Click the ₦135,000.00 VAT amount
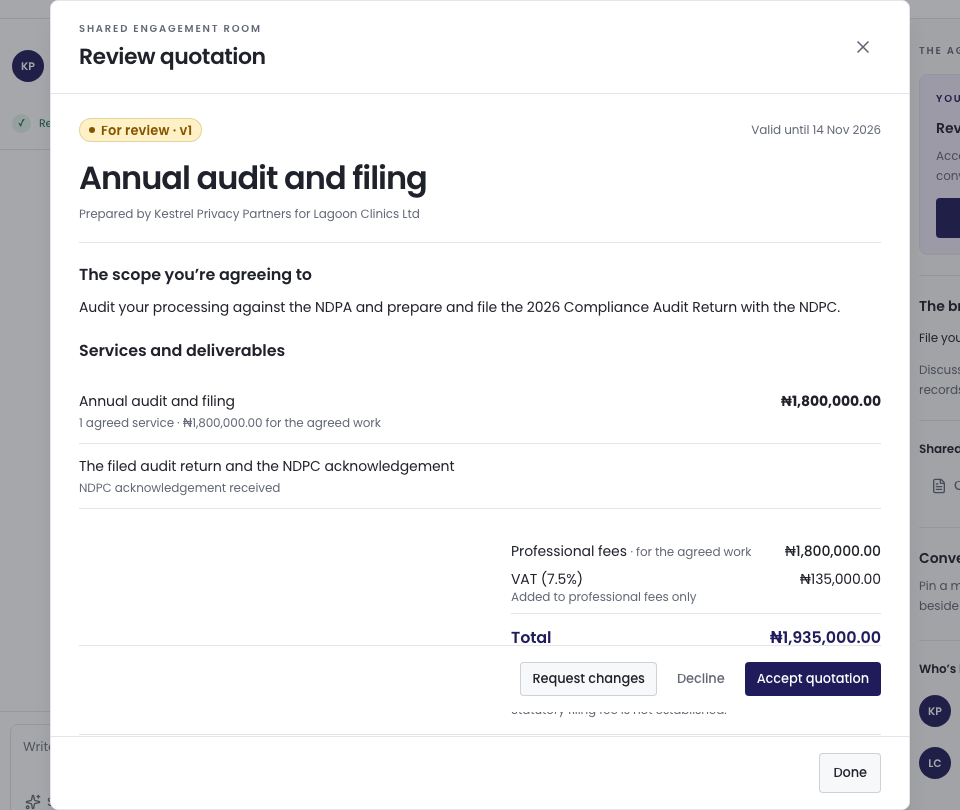This screenshot has height=810, width=960. pyautogui.click(x=840, y=579)
